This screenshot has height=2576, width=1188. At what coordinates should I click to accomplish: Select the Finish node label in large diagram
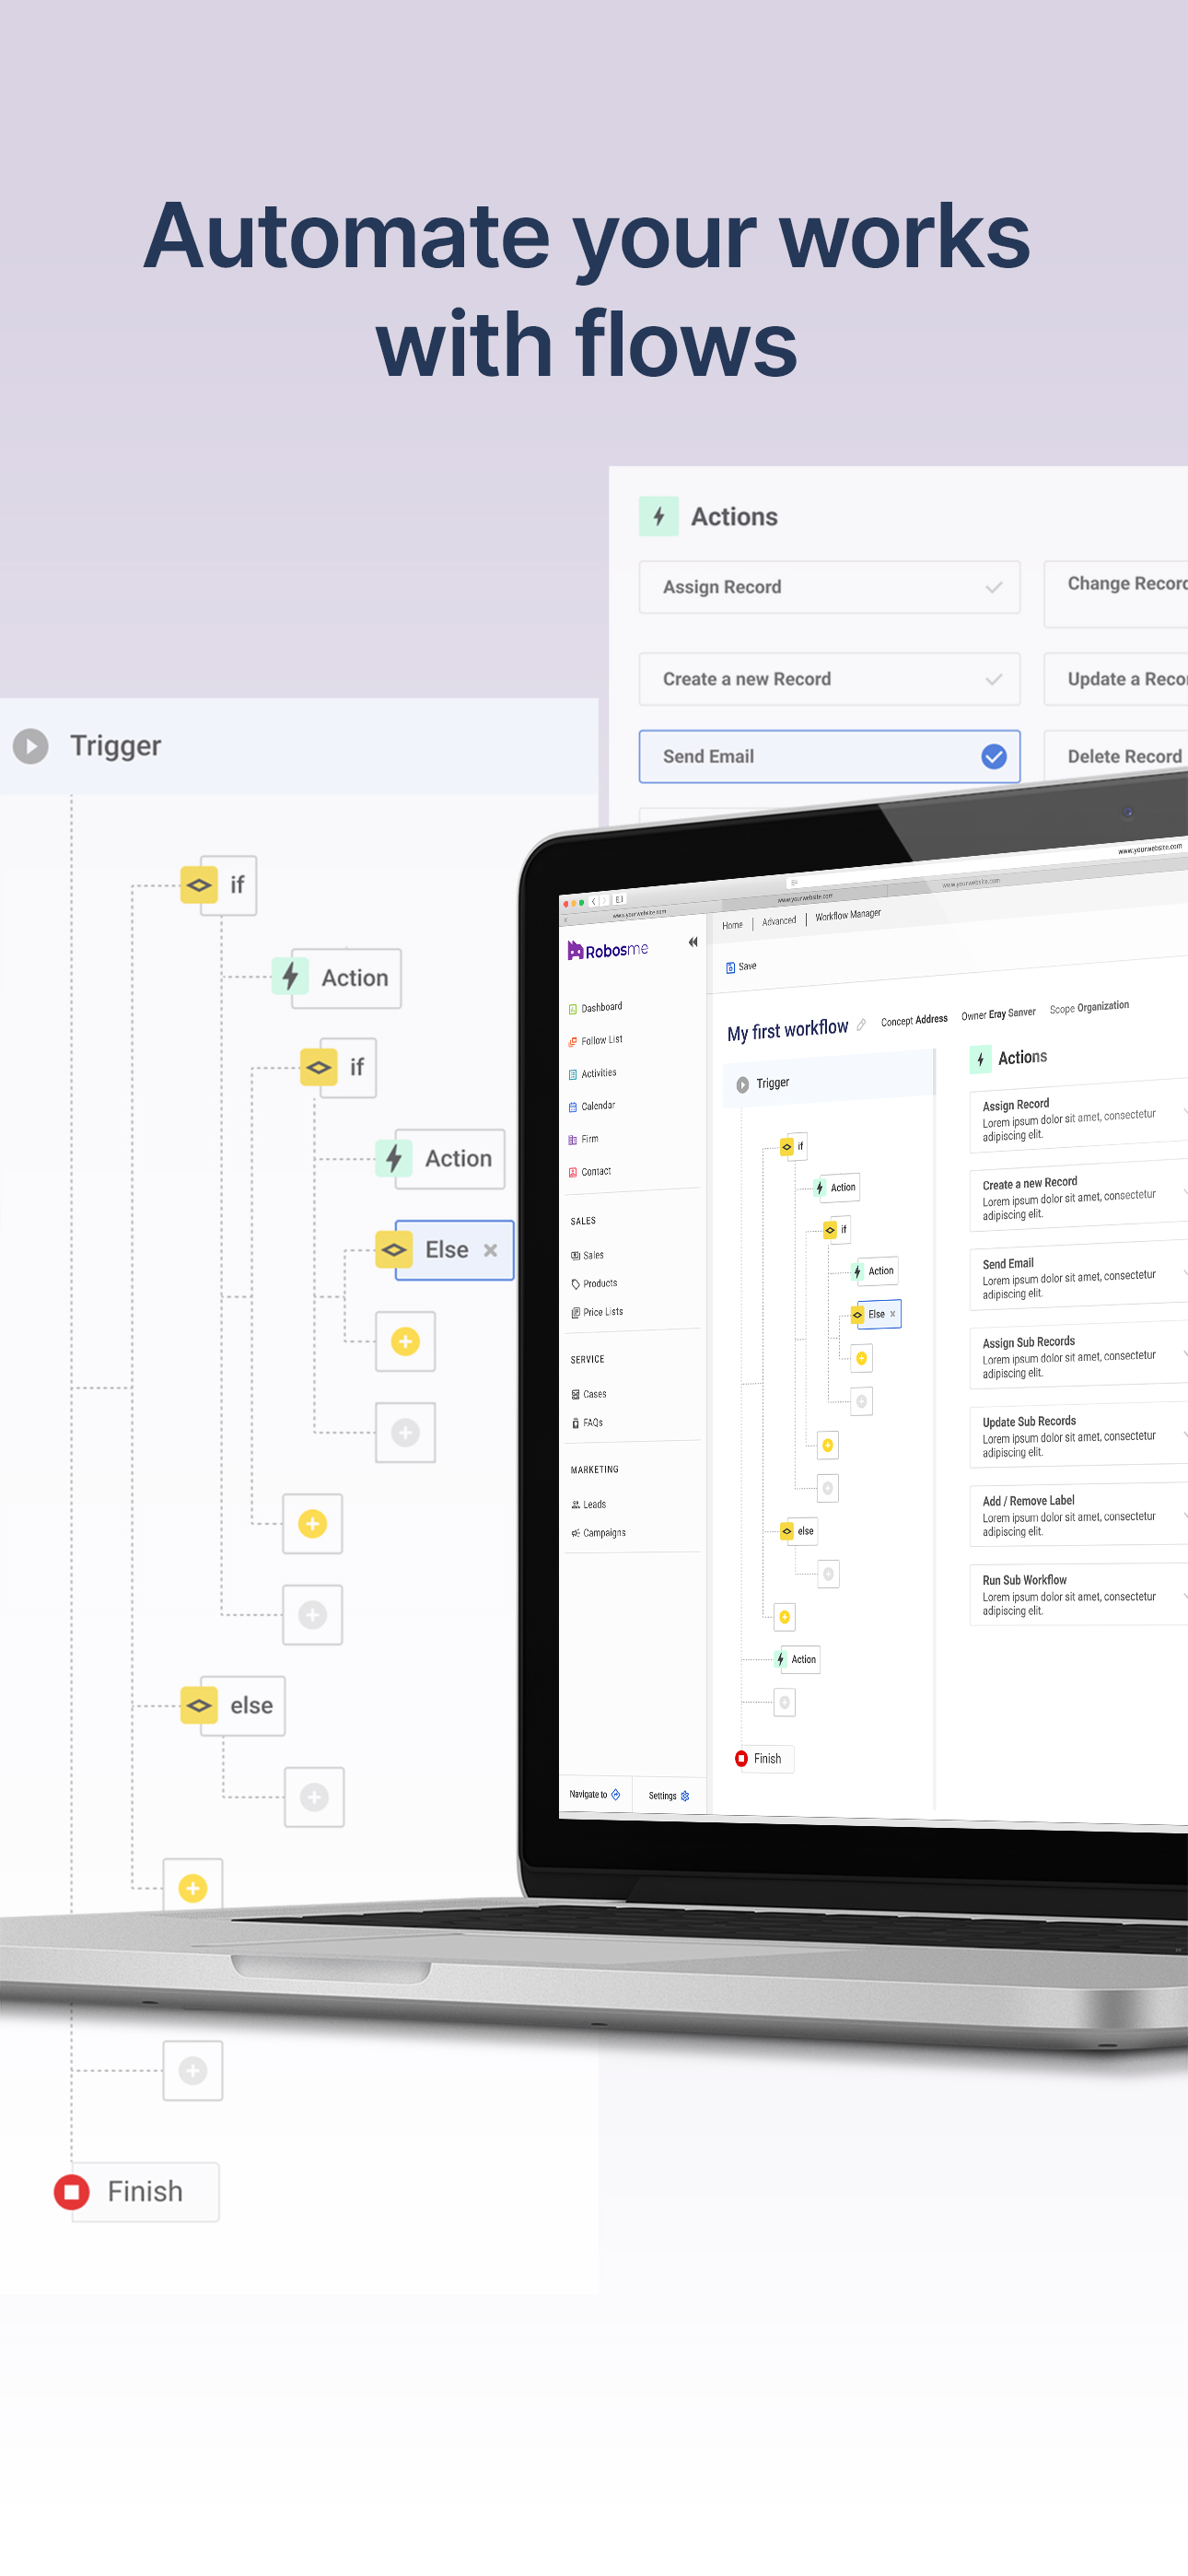[145, 2192]
